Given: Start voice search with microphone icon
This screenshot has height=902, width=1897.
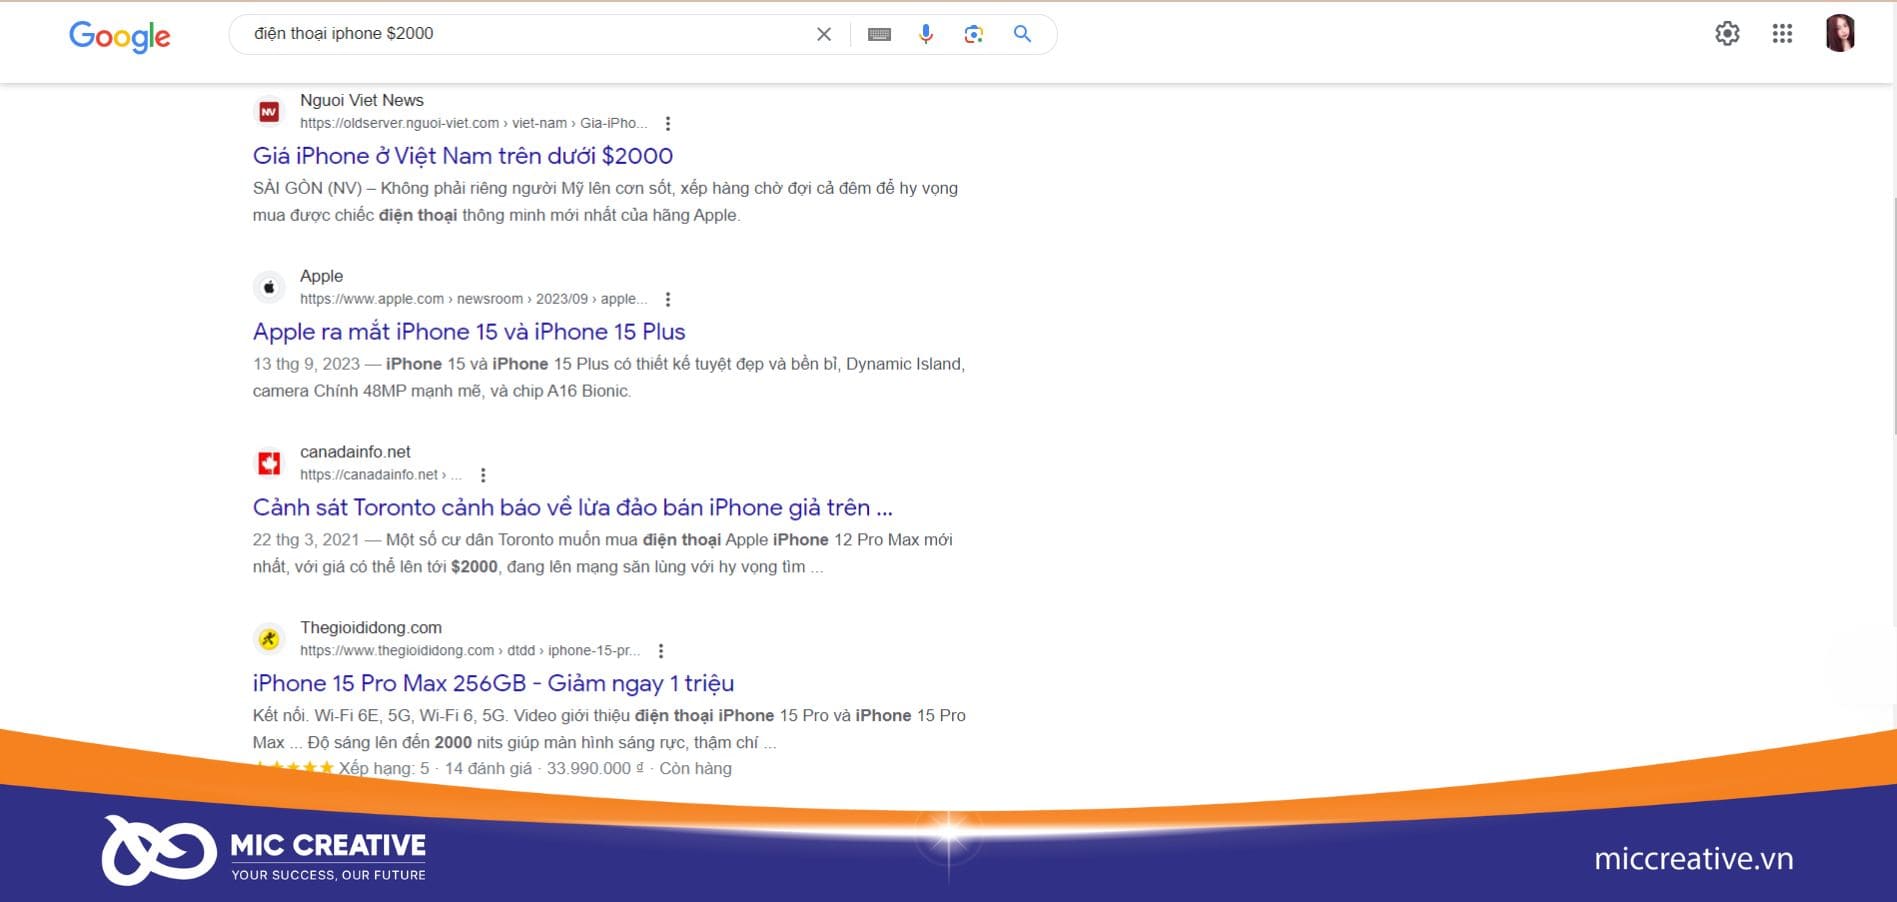Looking at the screenshot, I should [x=926, y=34].
